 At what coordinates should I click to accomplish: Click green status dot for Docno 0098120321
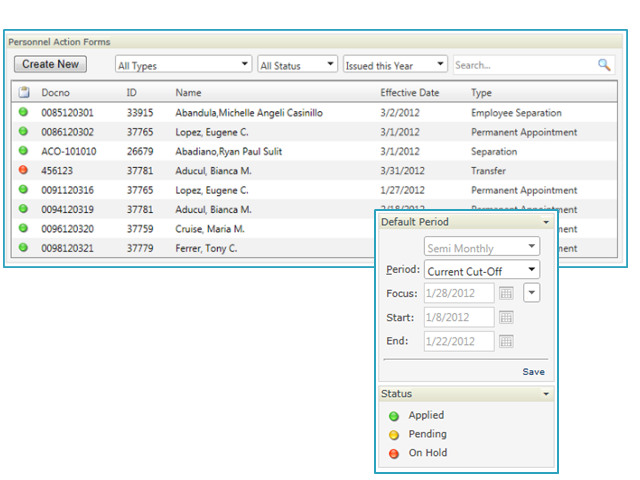point(24,247)
